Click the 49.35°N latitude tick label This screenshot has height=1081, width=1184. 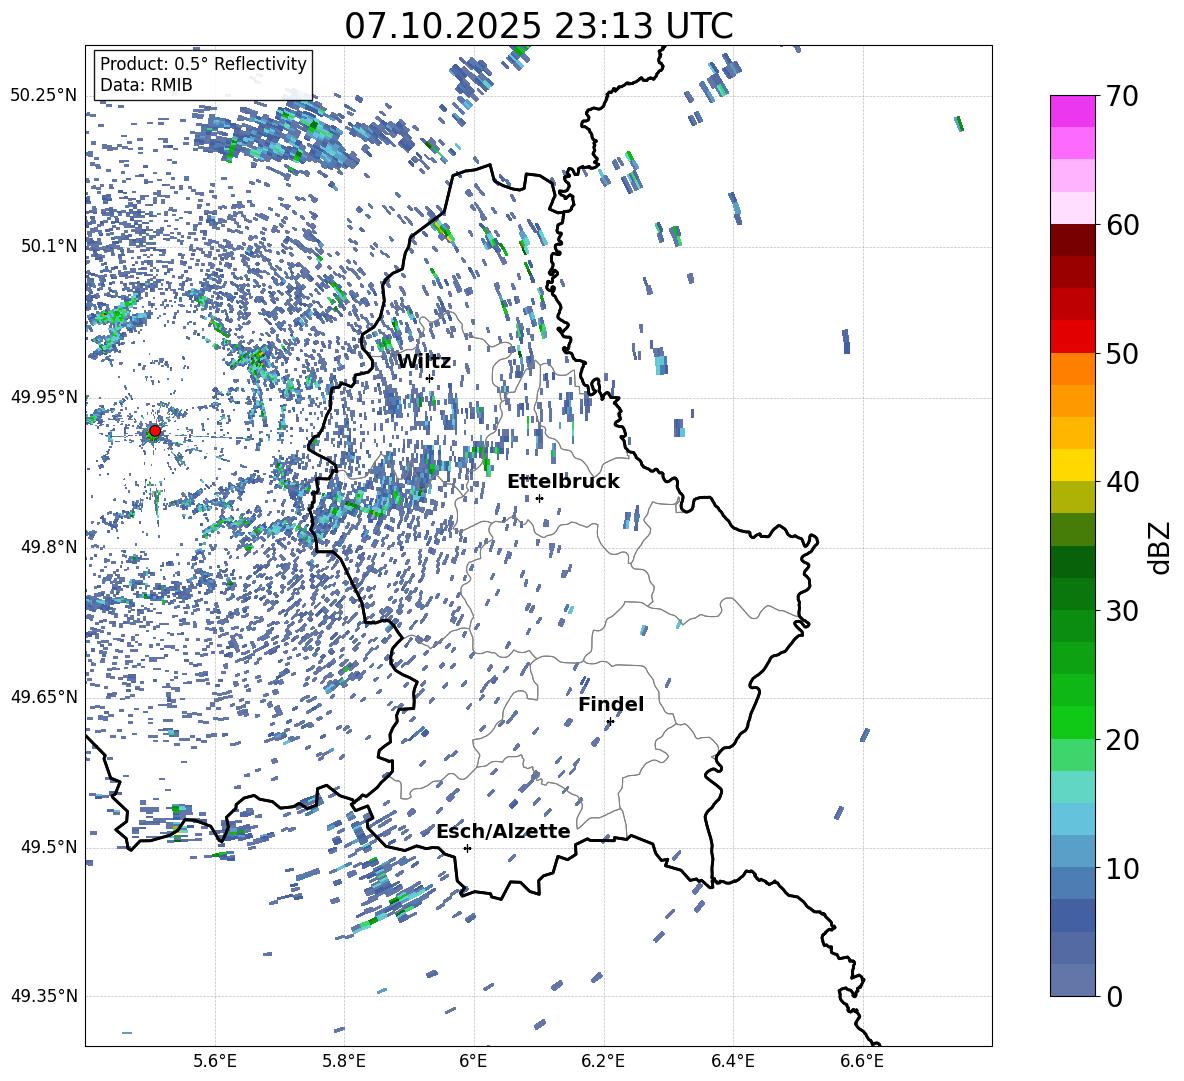click(x=44, y=996)
